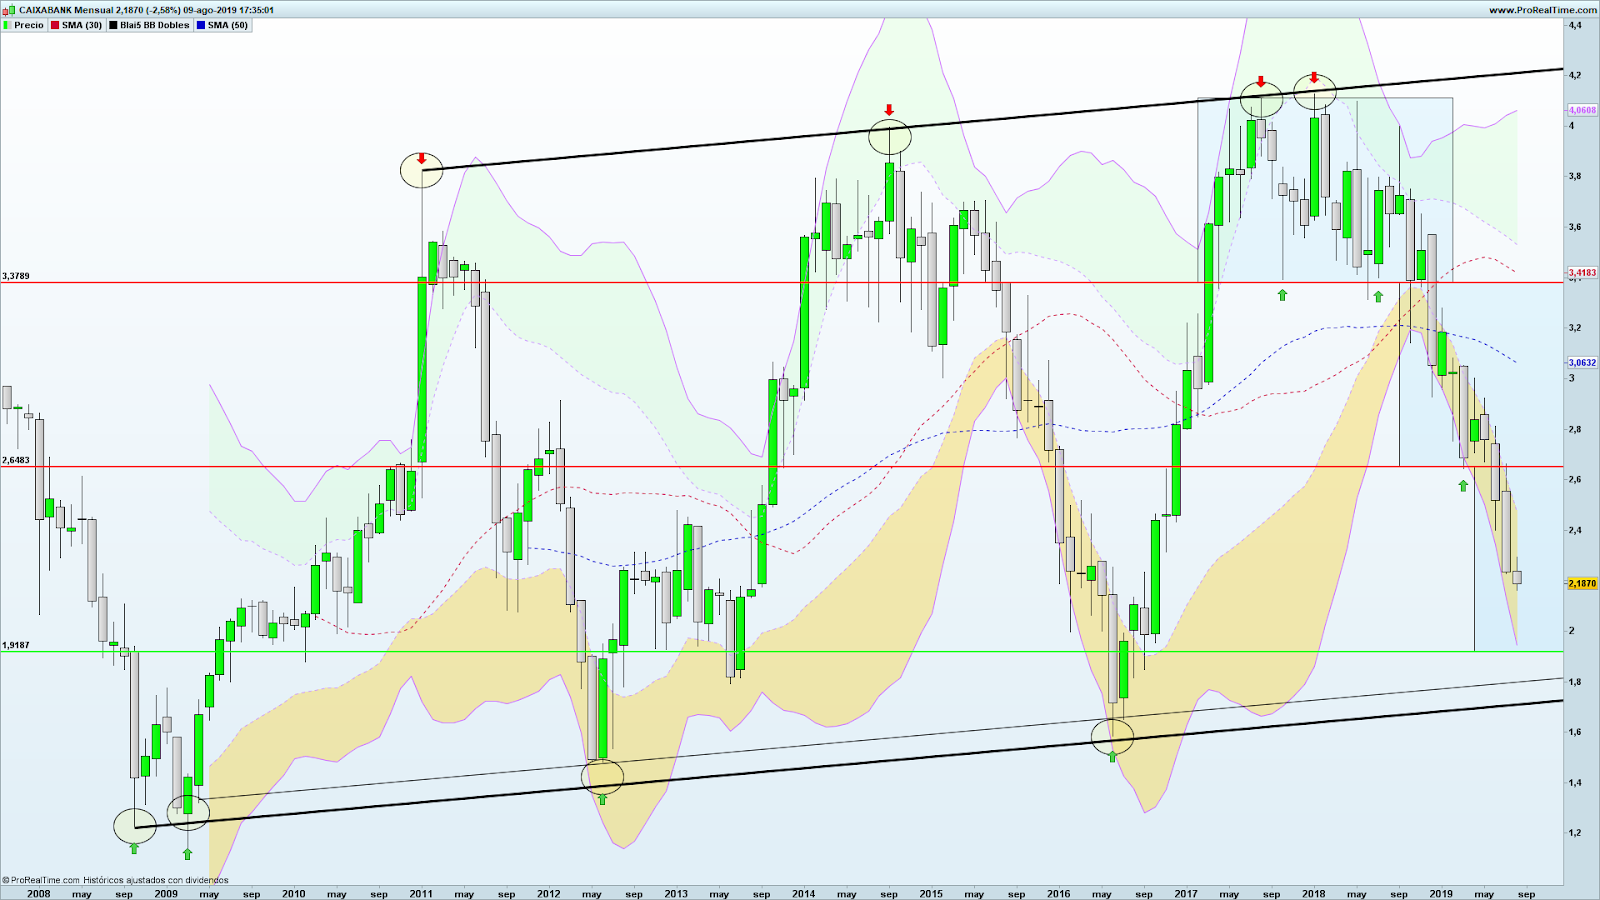Image resolution: width=1600 pixels, height=900 pixels.
Task: Click the 4,0608 upper band value label
Action: click(1582, 110)
